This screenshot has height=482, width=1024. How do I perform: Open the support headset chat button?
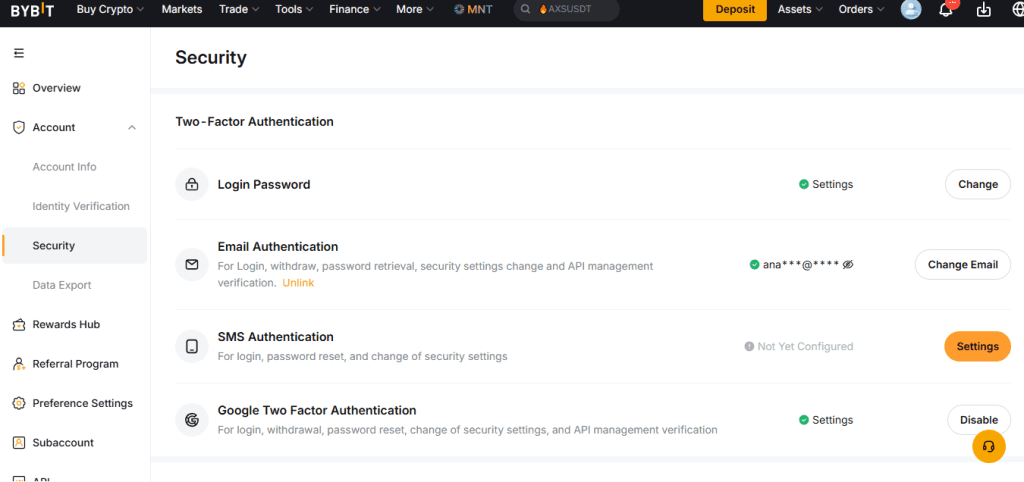click(x=989, y=446)
